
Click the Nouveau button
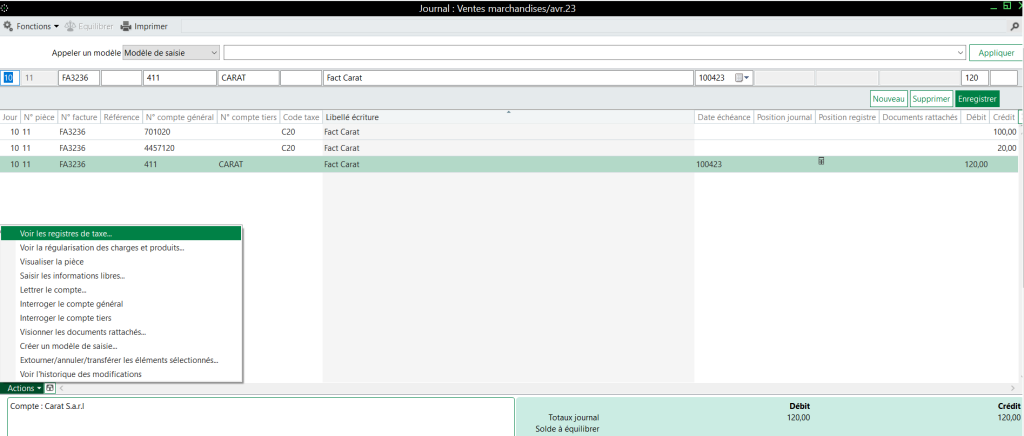point(888,99)
